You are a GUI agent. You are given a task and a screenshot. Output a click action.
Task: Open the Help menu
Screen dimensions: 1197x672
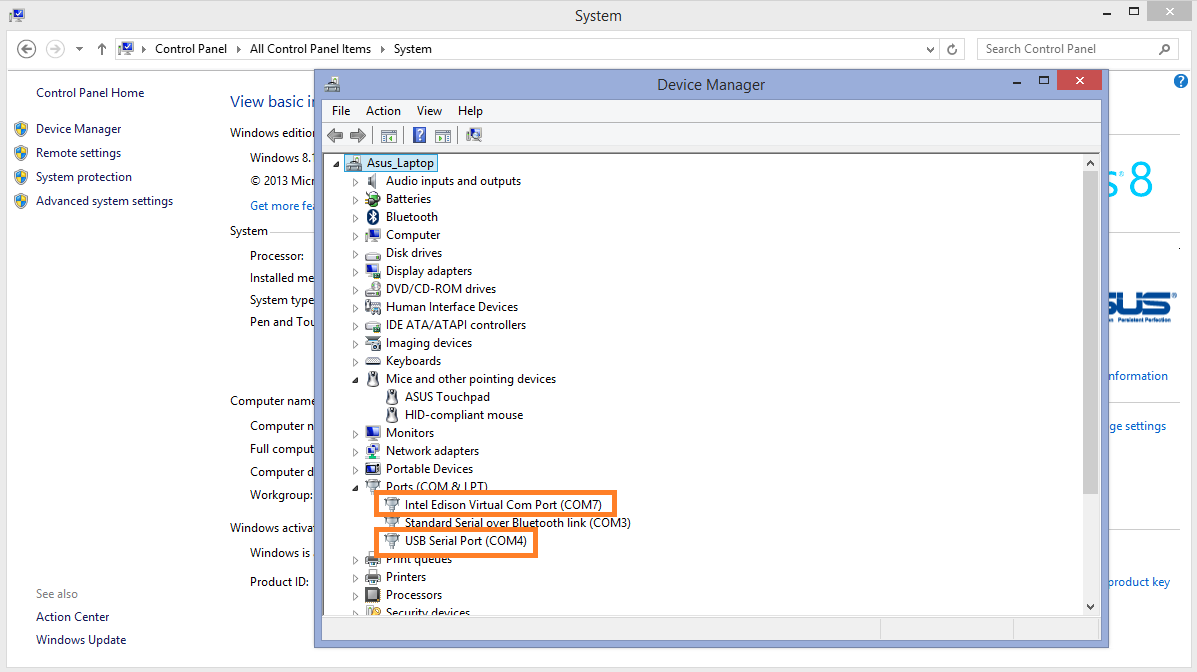pyautogui.click(x=470, y=111)
